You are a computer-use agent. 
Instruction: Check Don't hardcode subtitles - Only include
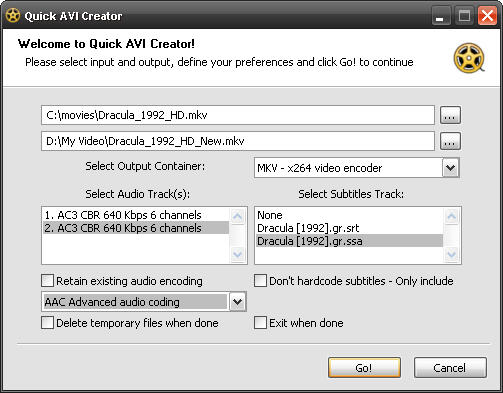coord(260,281)
